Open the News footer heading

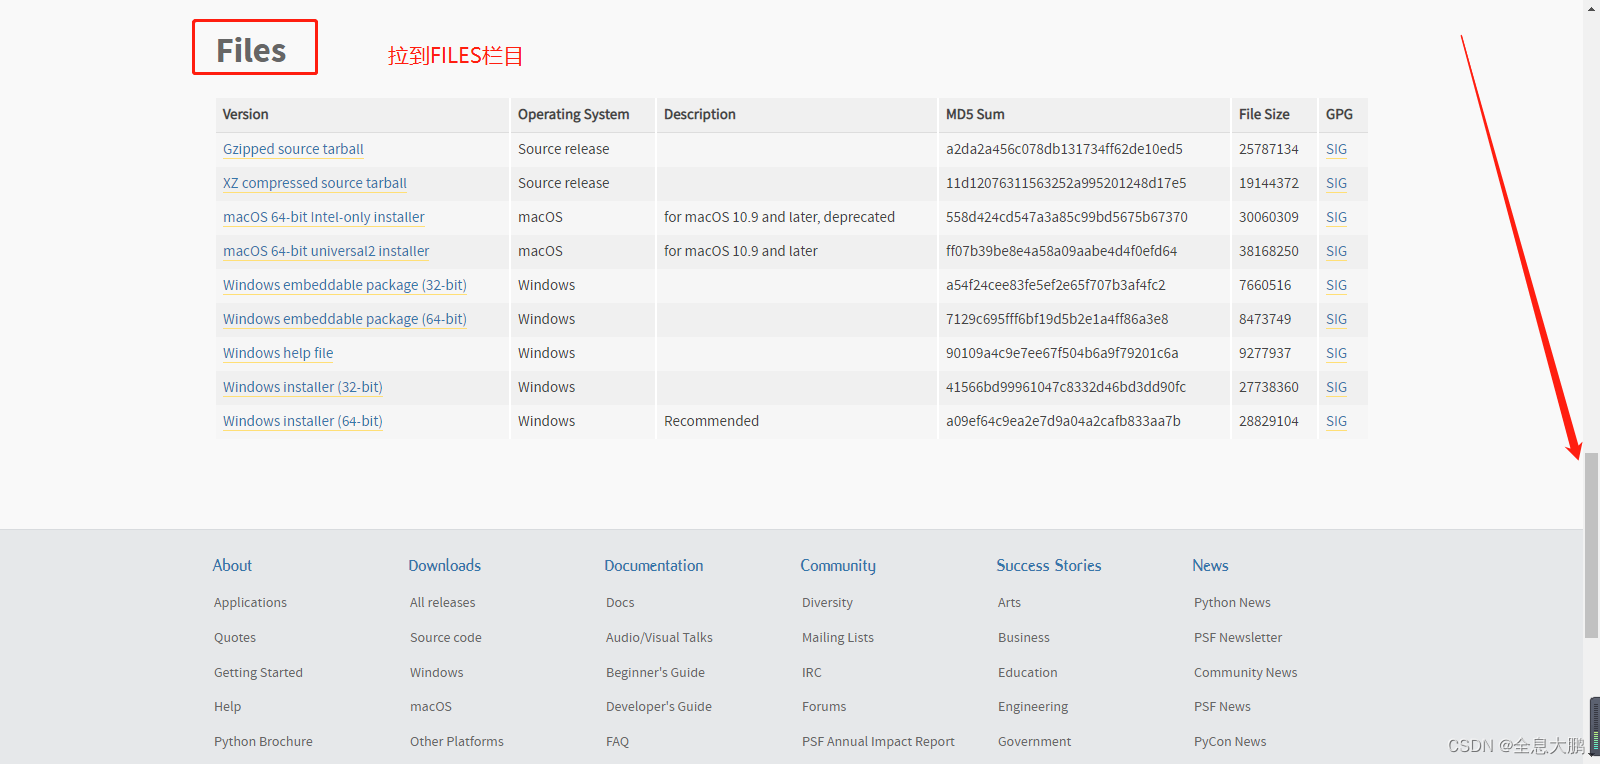pos(1210,566)
